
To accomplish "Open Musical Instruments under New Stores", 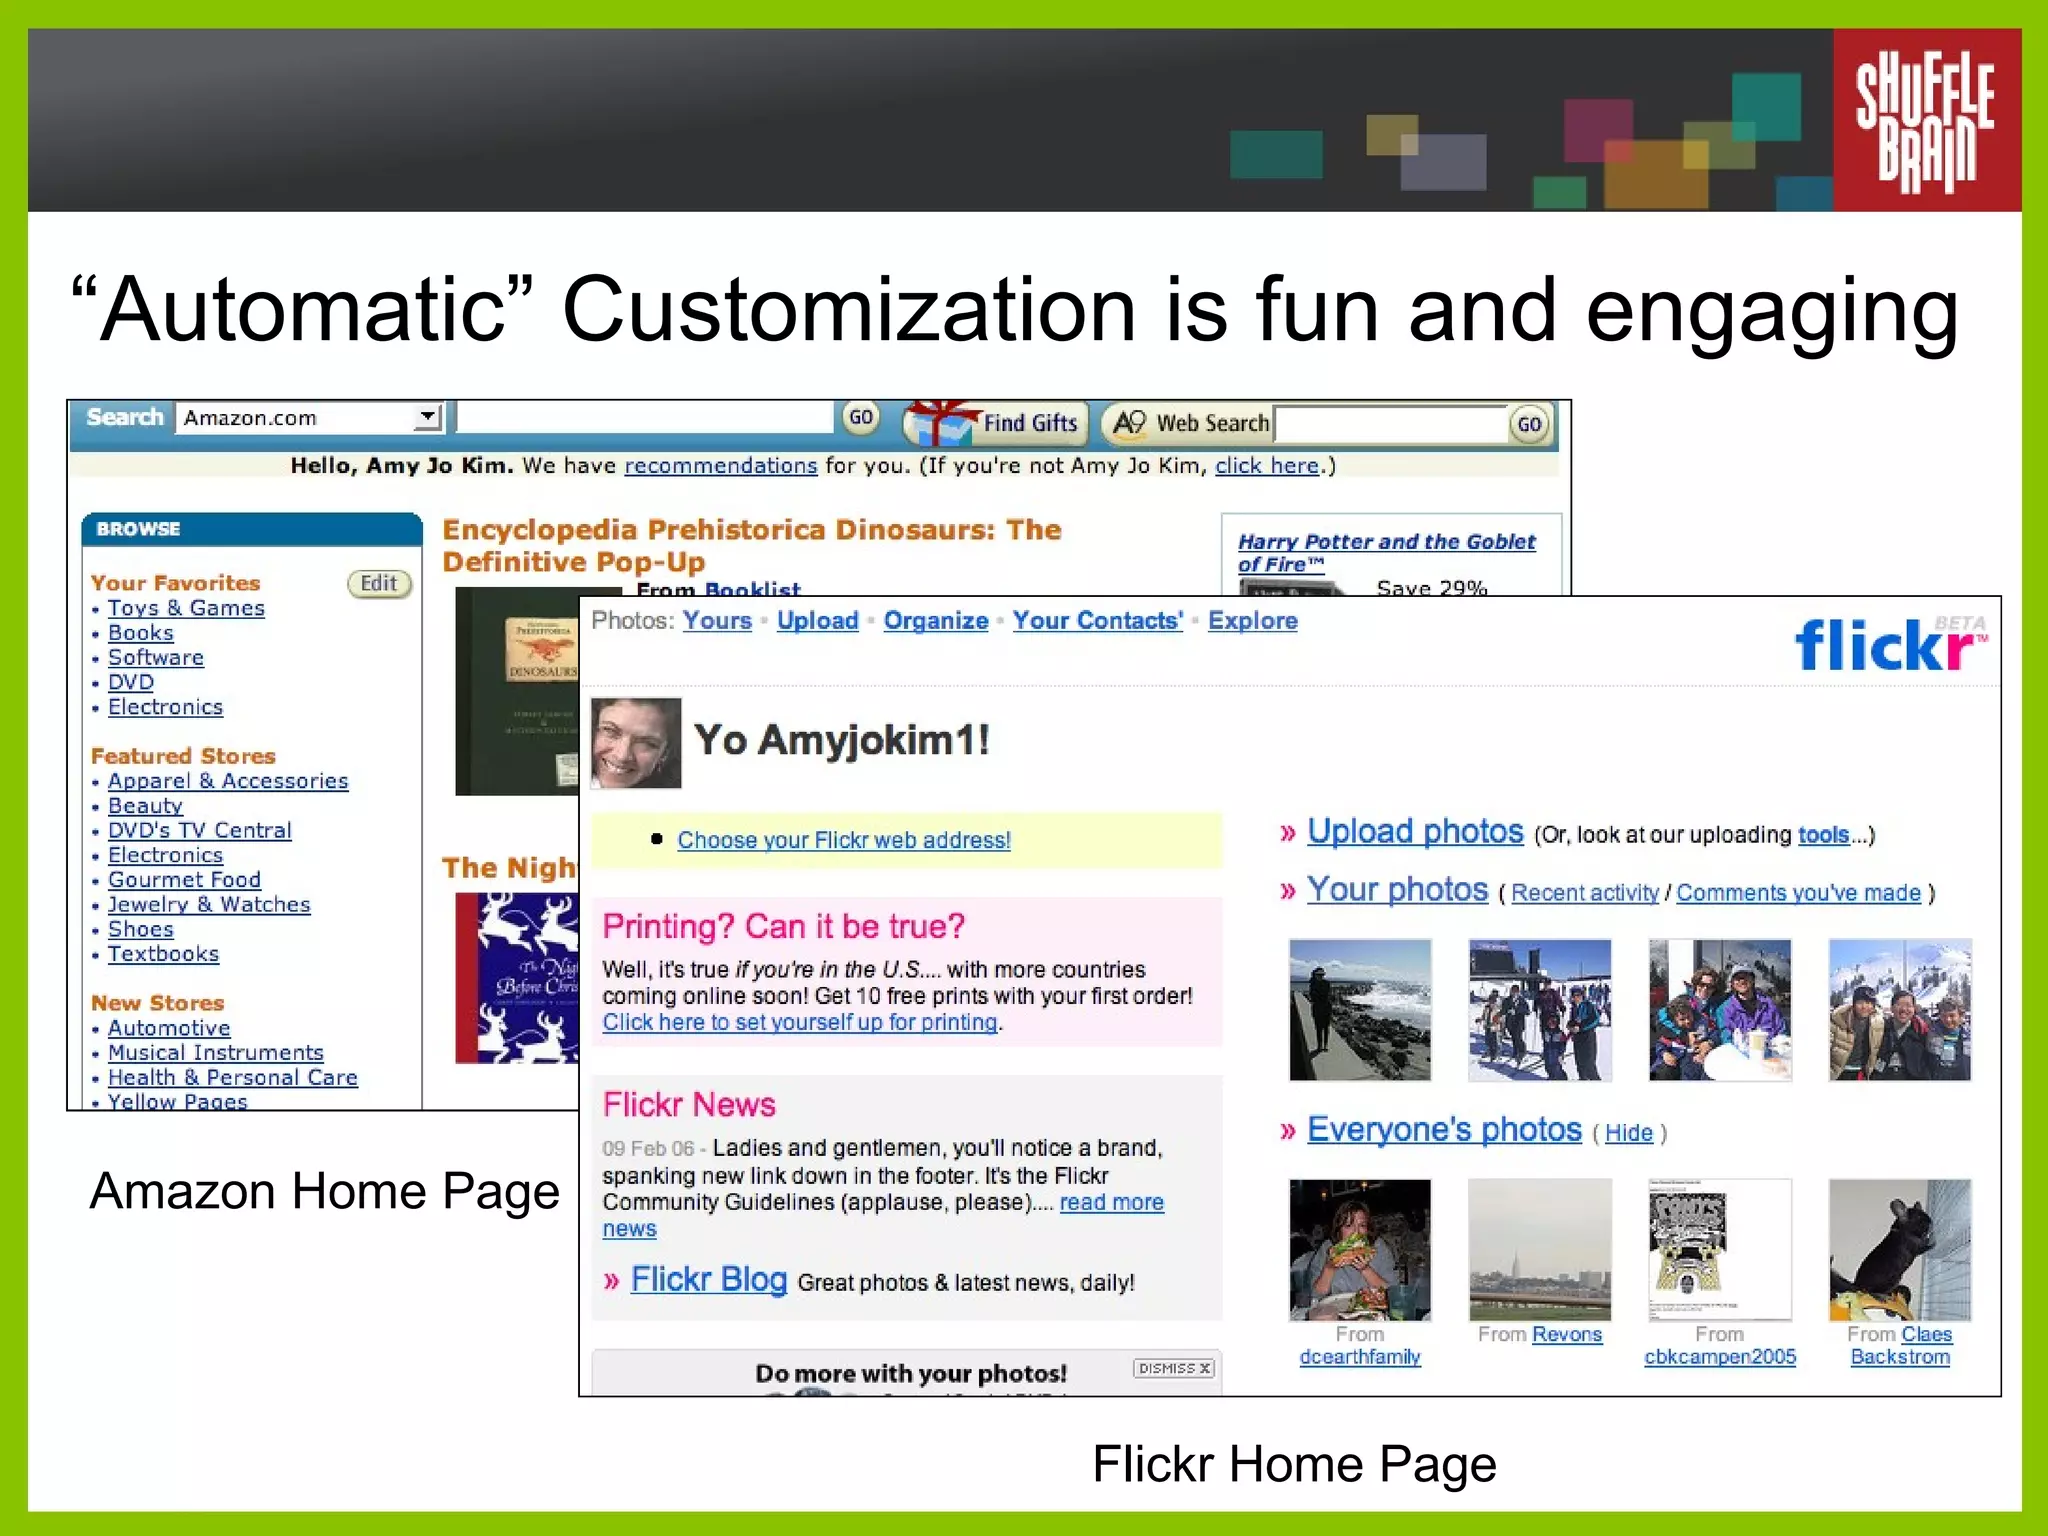I will point(216,1053).
